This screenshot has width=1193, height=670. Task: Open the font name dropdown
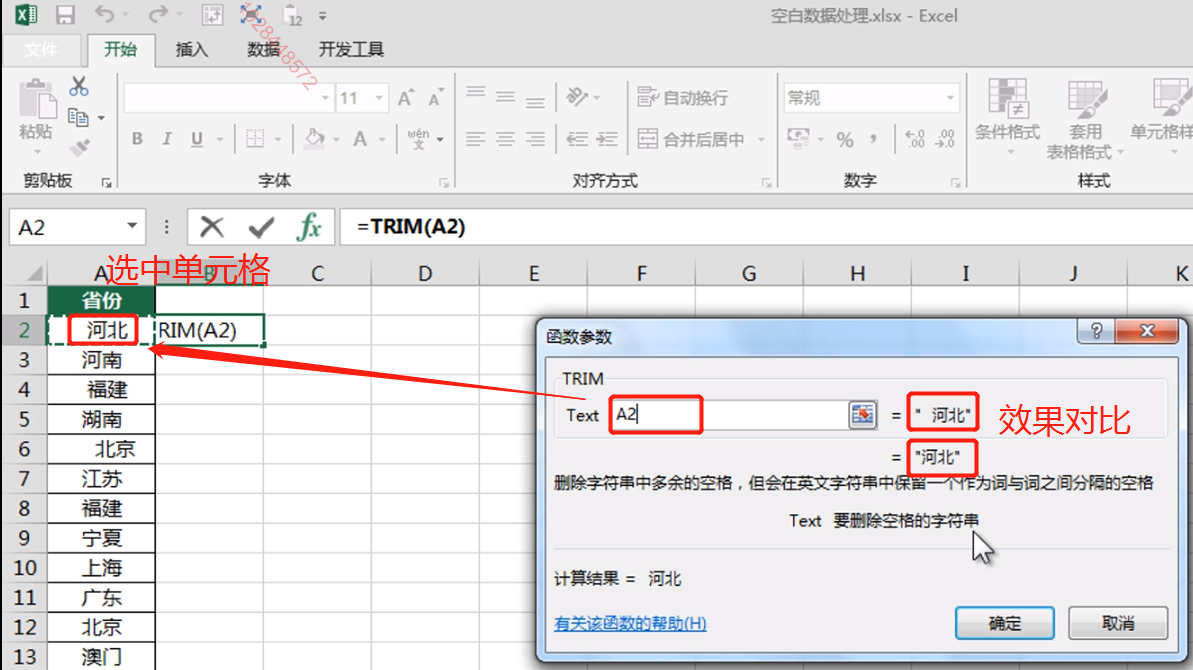[x=326, y=98]
